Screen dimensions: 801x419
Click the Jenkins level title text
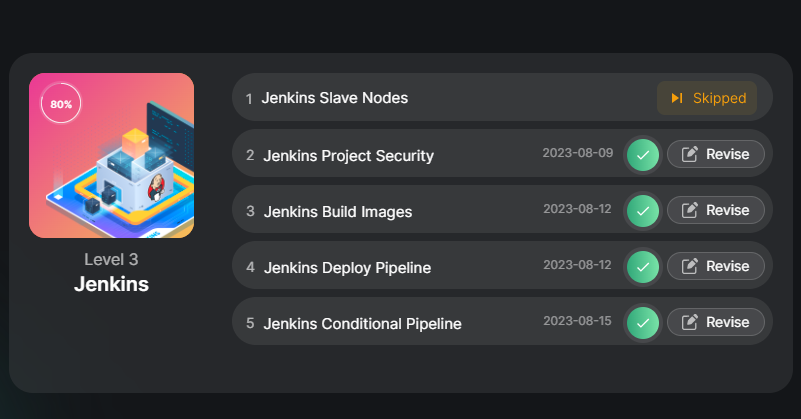pyautogui.click(x=111, y=284)
